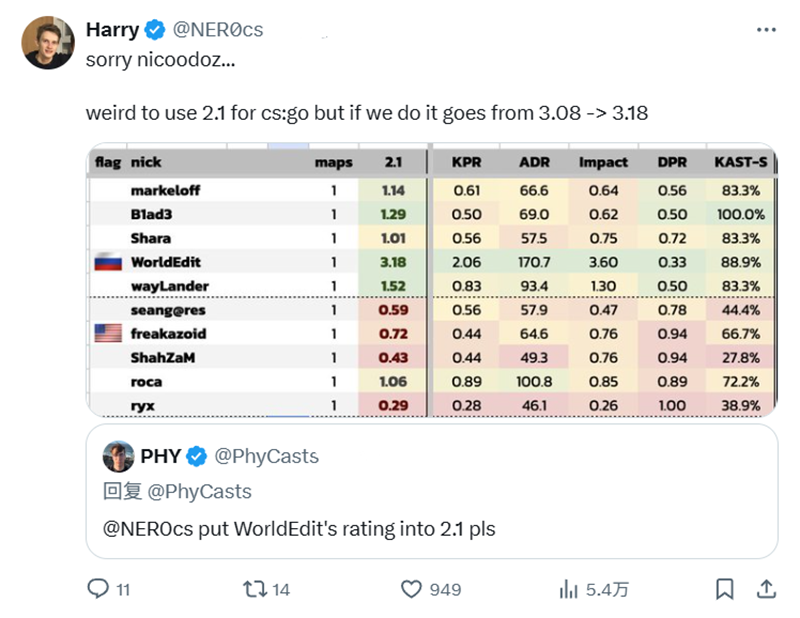The width and height of the screenshot is (800, 618).
Task: Bookmark this tweet
Action: [x=725, y=589]
